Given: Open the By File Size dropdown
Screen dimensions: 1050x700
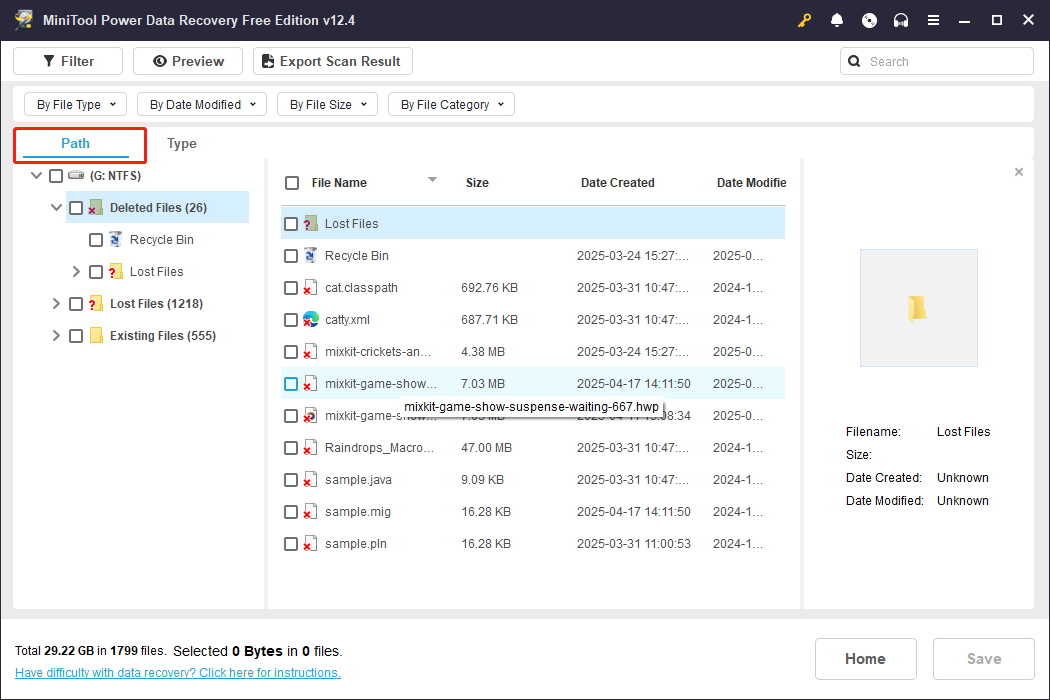Looking at the screenshot, I should (327, 104).
